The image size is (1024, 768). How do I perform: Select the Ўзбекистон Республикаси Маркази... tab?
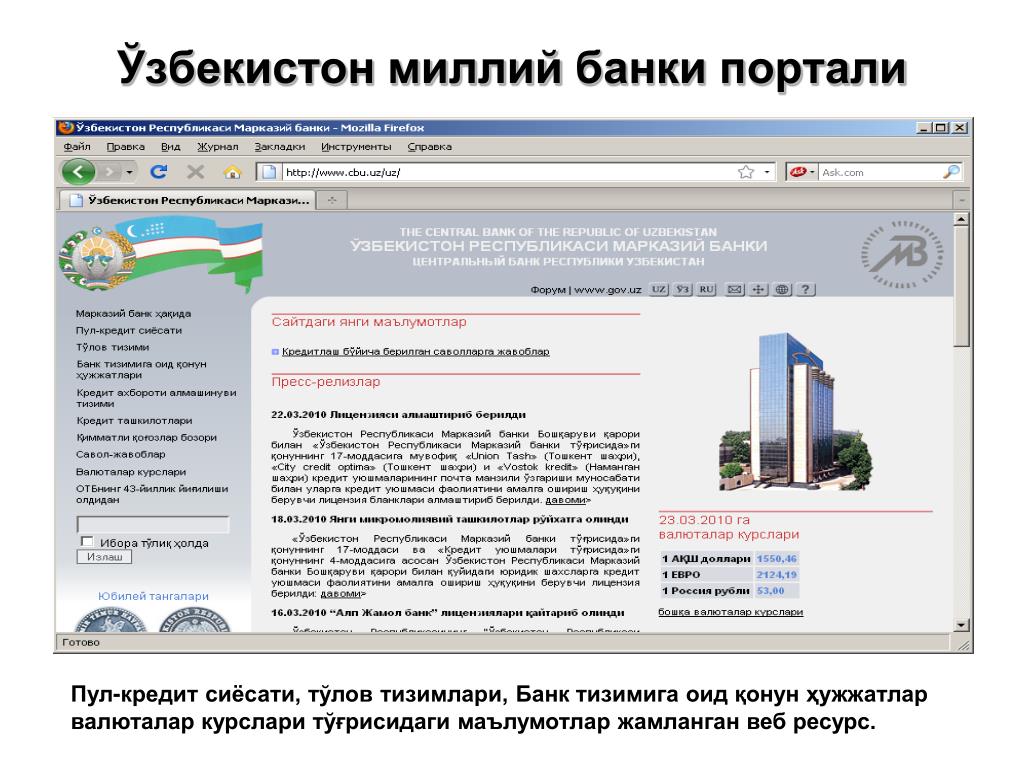click(187, 200)
